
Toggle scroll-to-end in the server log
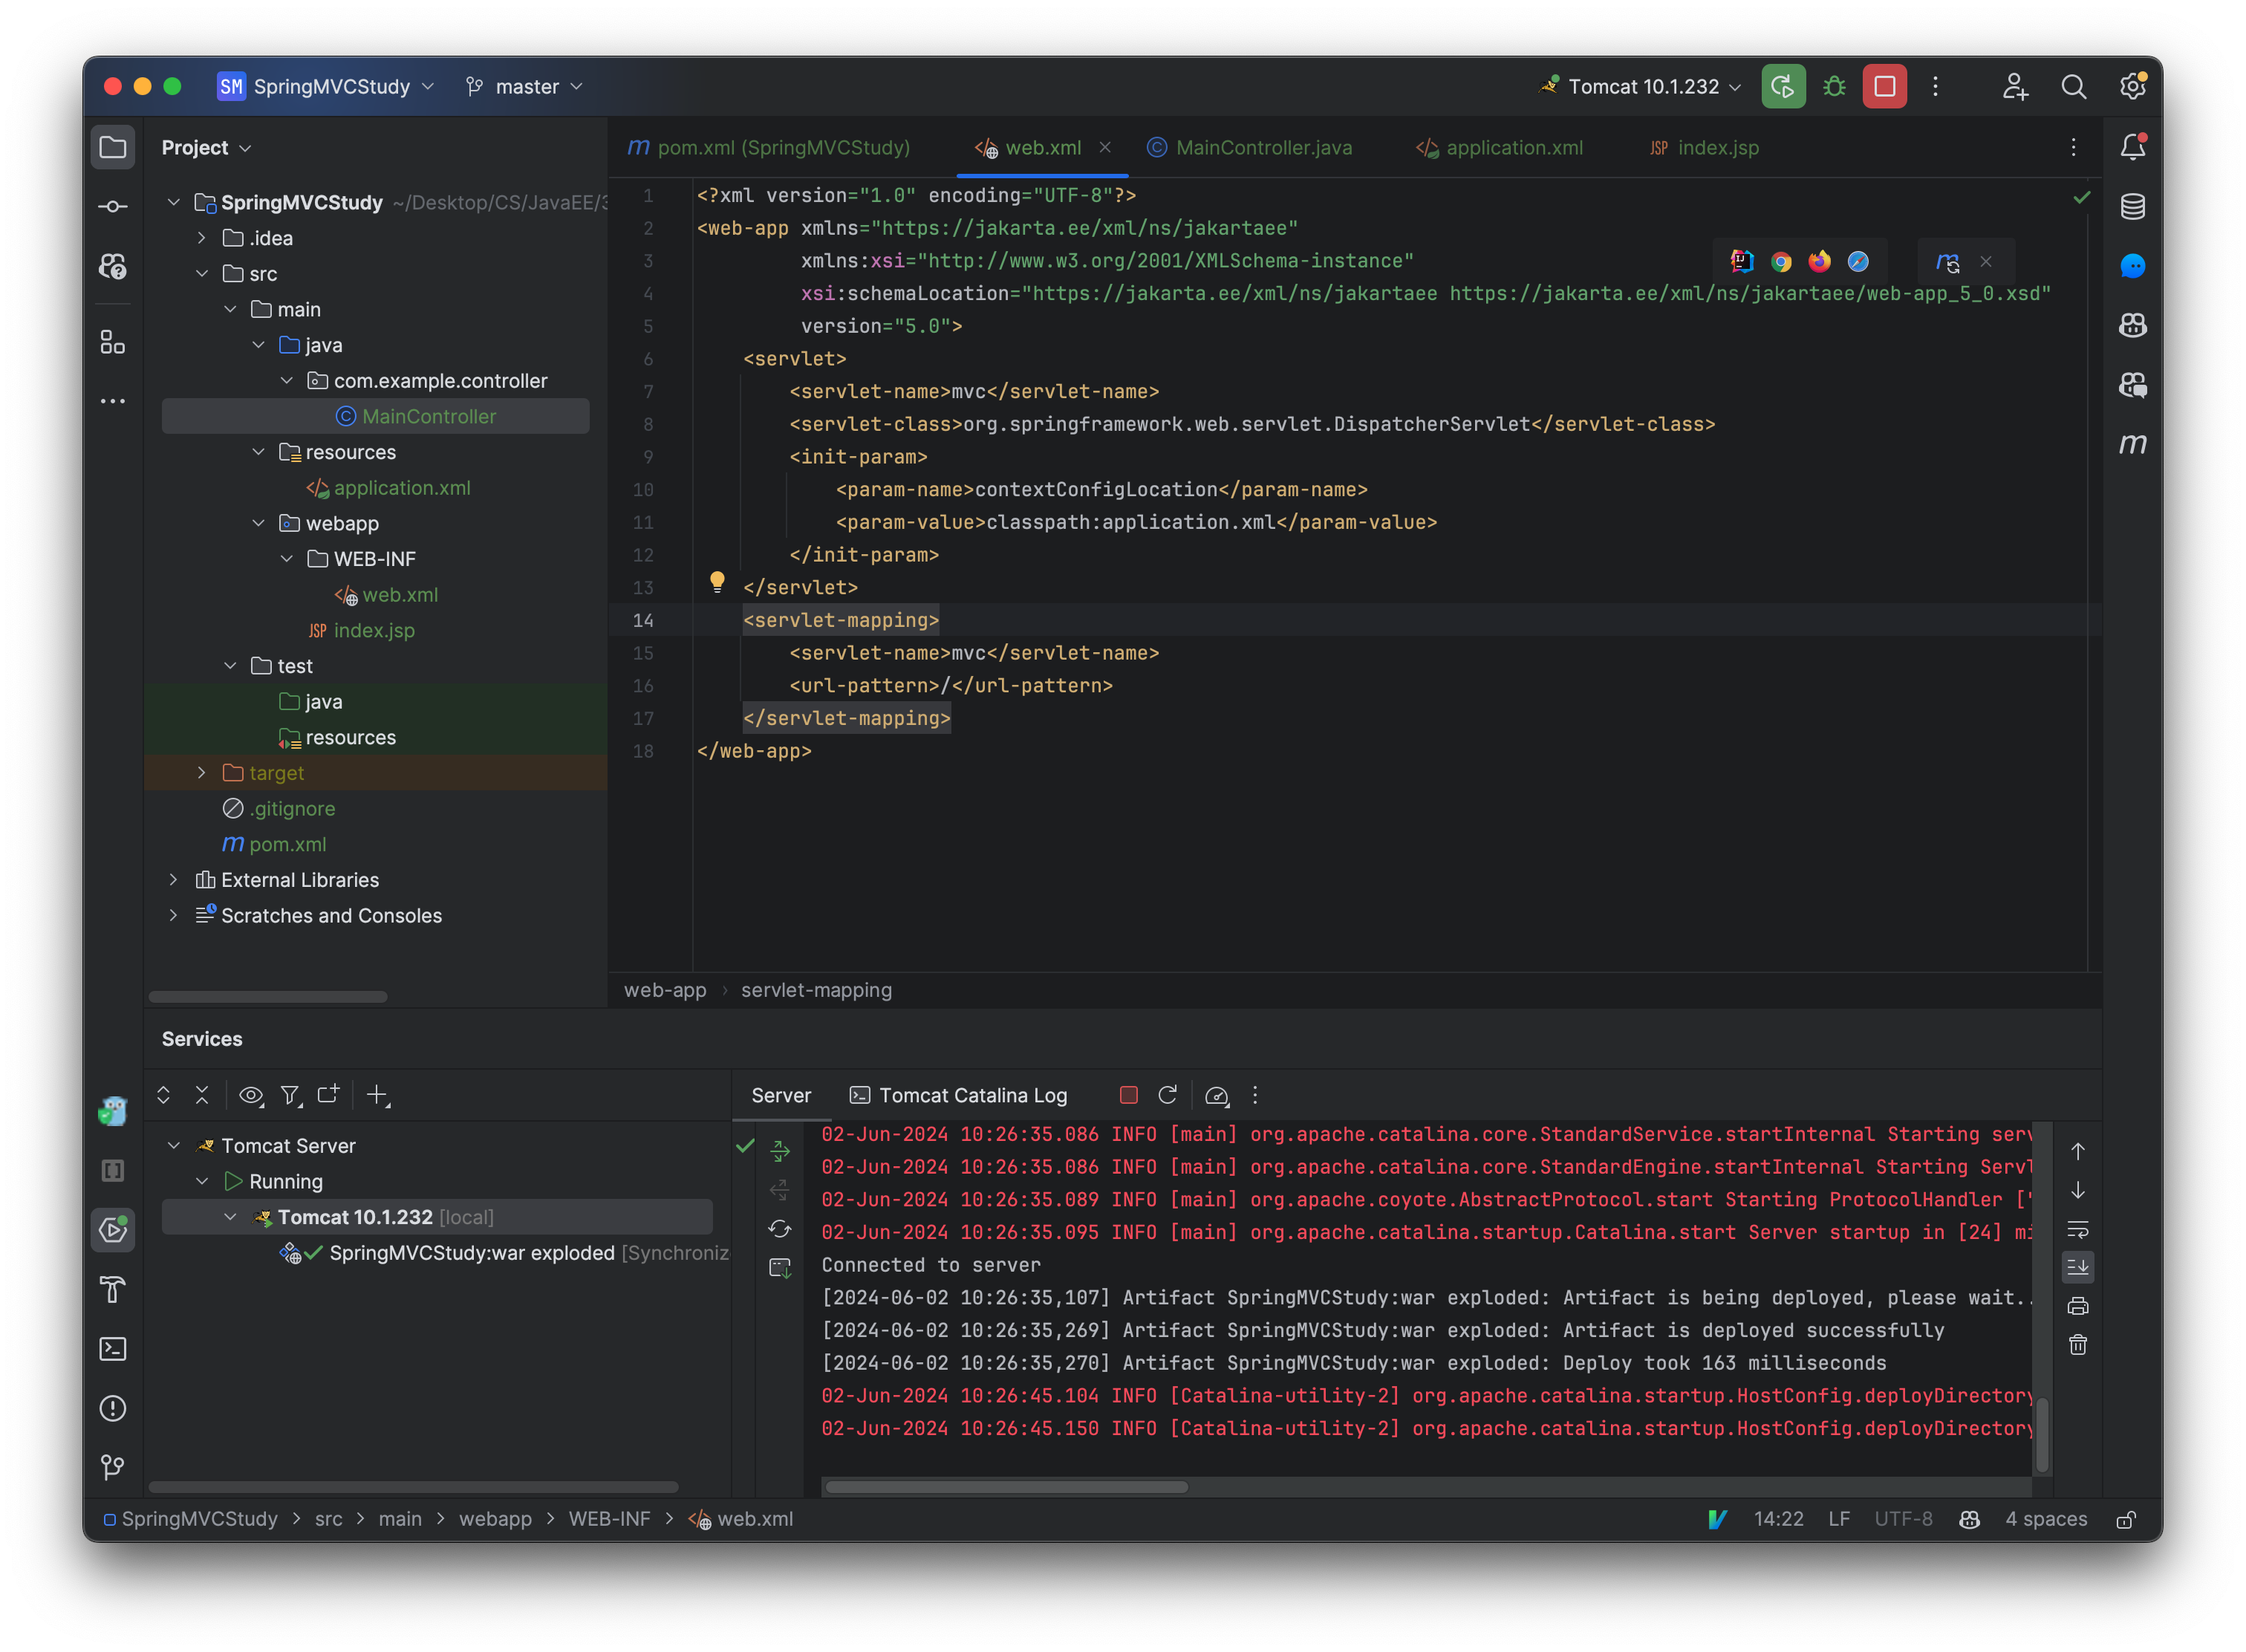[x=2079, y=1267]
